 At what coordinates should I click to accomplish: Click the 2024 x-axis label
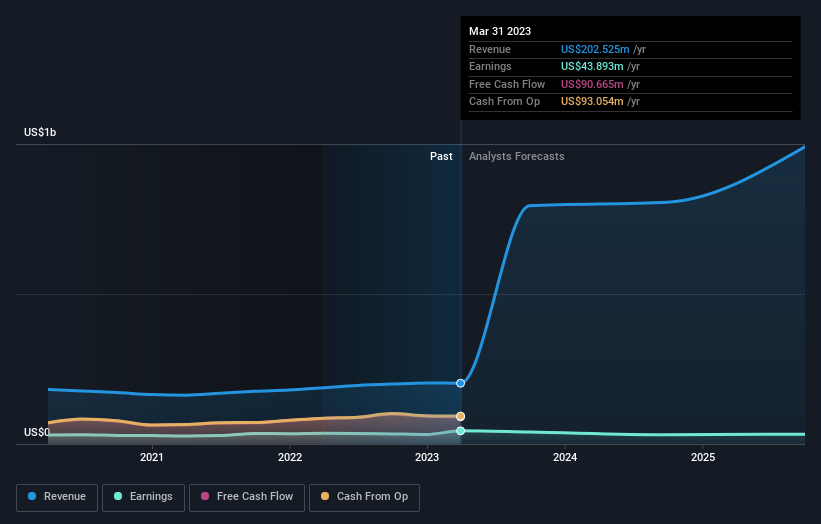[x=565, y=457]
